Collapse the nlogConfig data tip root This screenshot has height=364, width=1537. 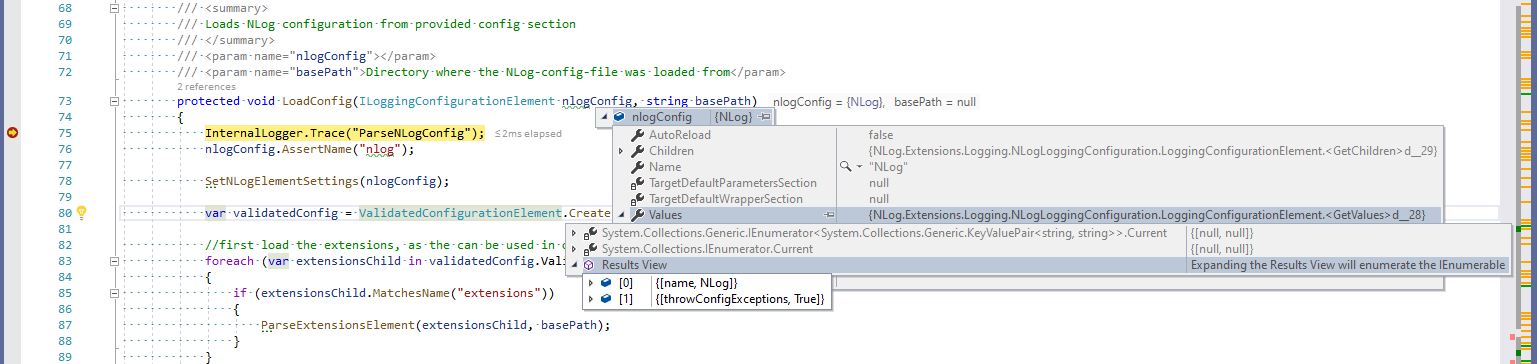click(x=604, y=117)
